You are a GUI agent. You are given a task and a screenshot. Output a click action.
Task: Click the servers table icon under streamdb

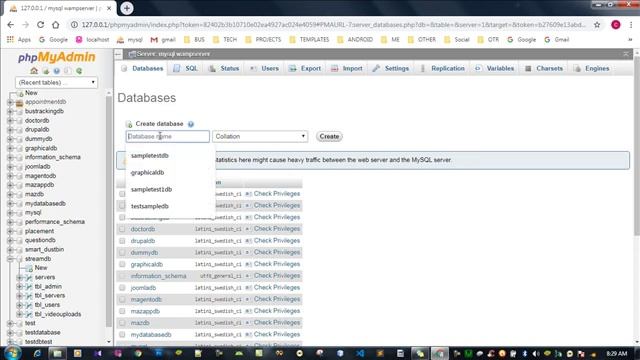click(29, 278)
